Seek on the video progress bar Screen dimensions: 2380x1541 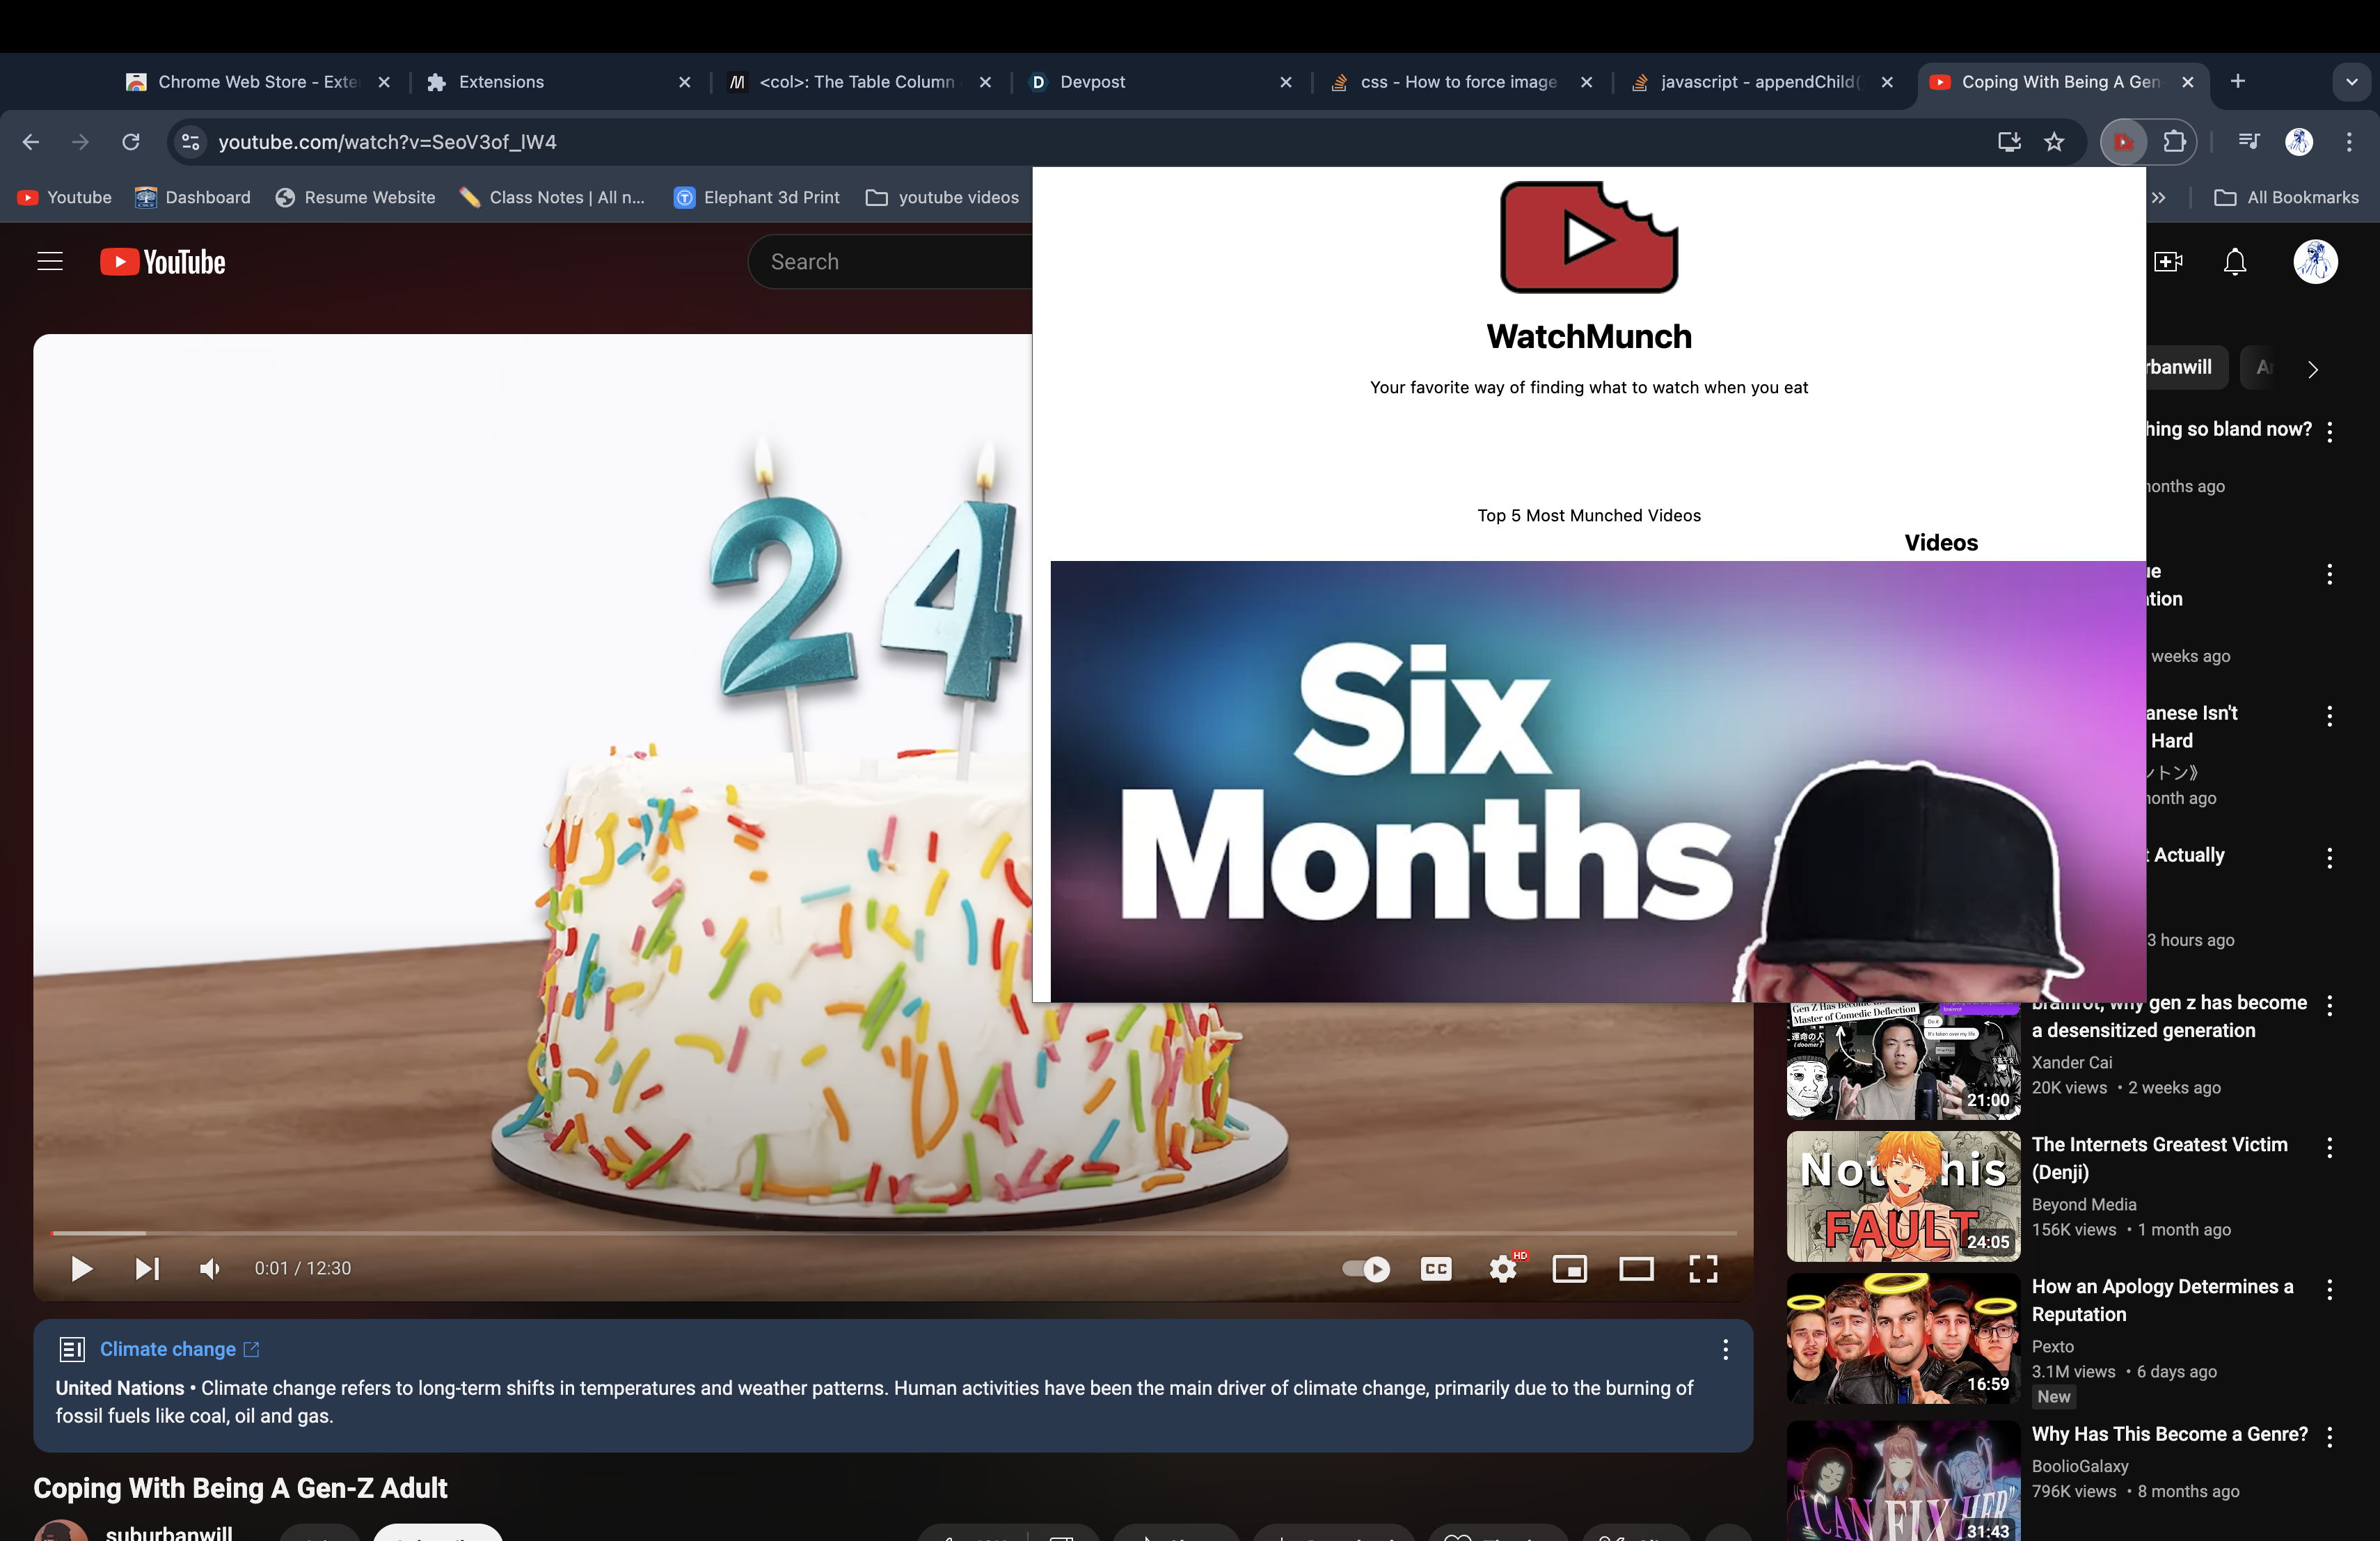pyautogui.click(x=893, y=1233)
